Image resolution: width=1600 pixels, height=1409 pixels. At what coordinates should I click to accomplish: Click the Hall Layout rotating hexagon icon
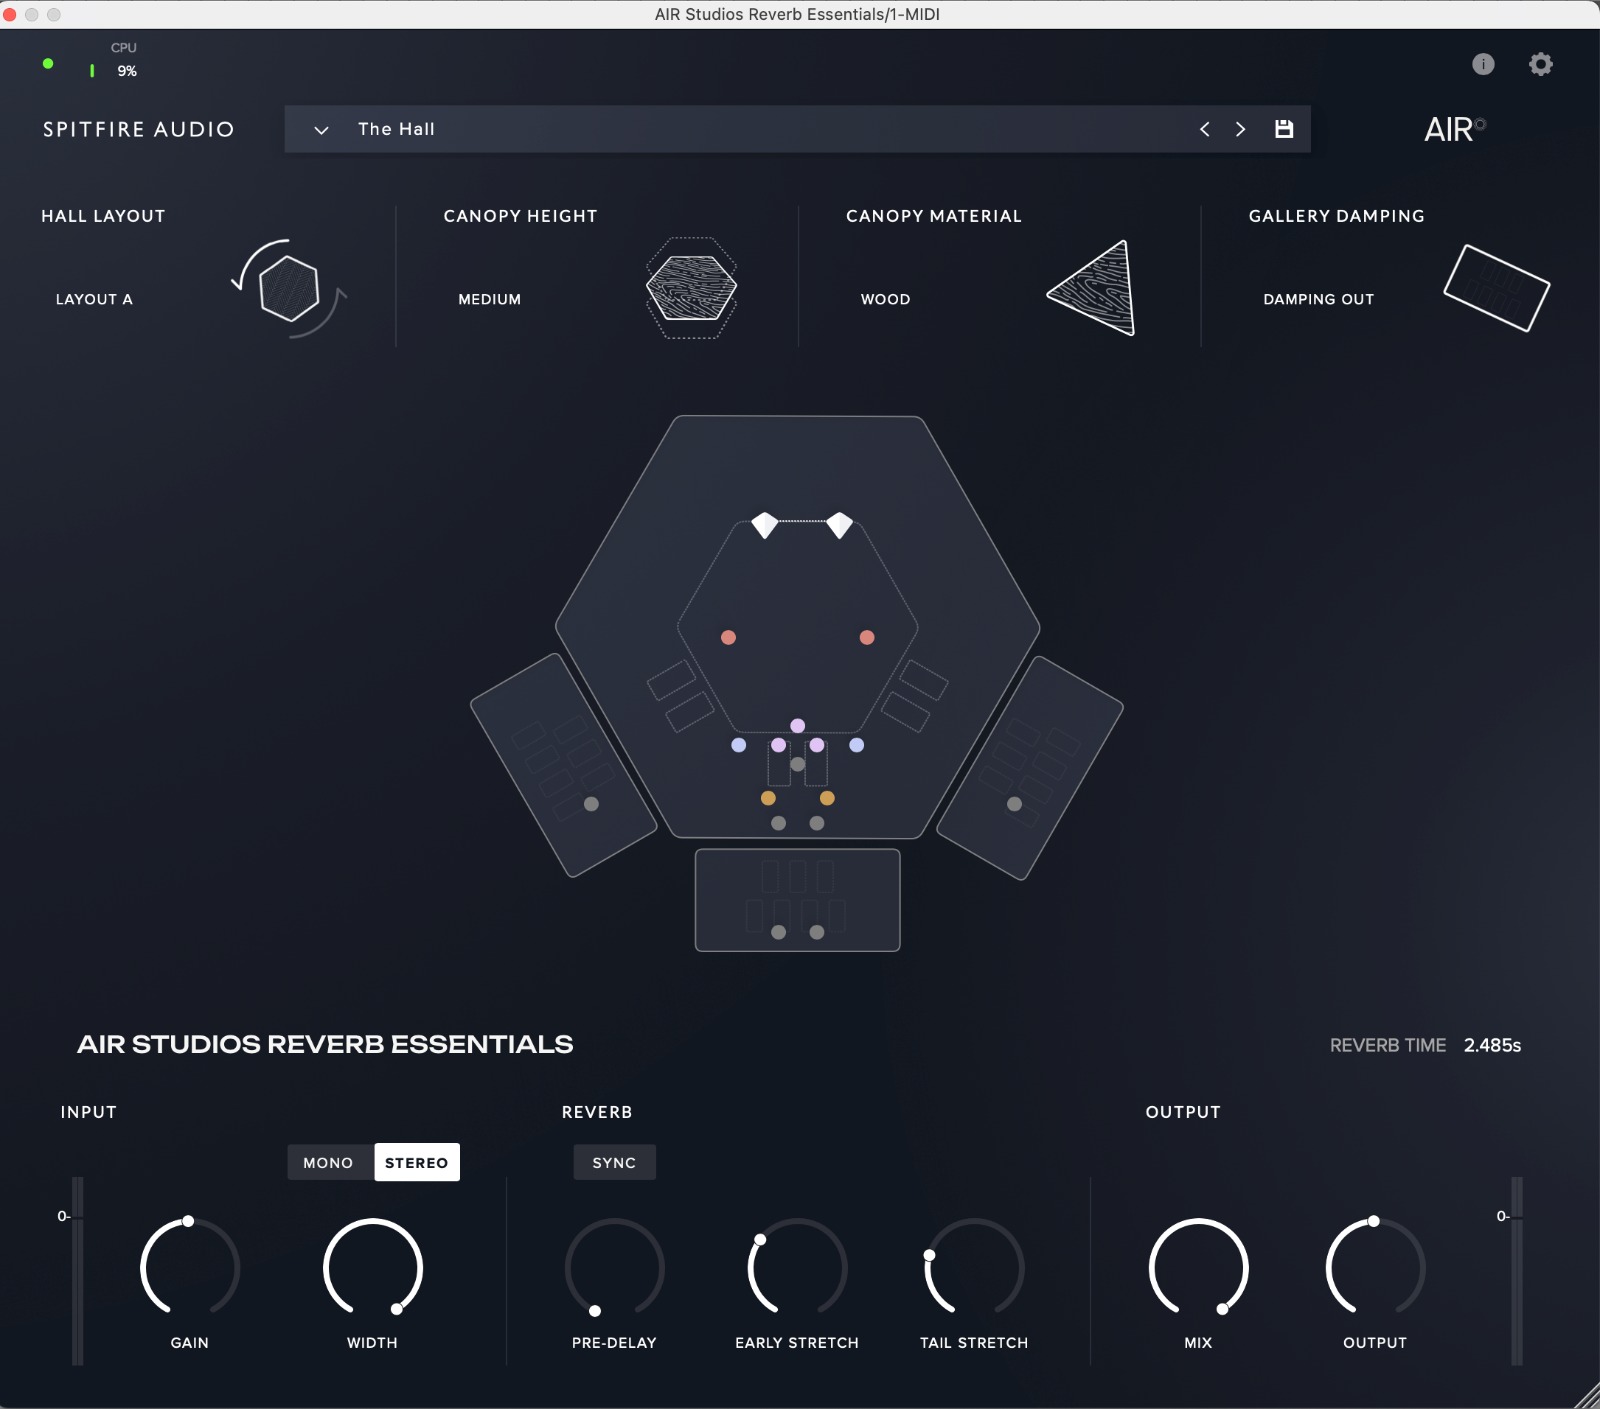(x=289, y=288)
